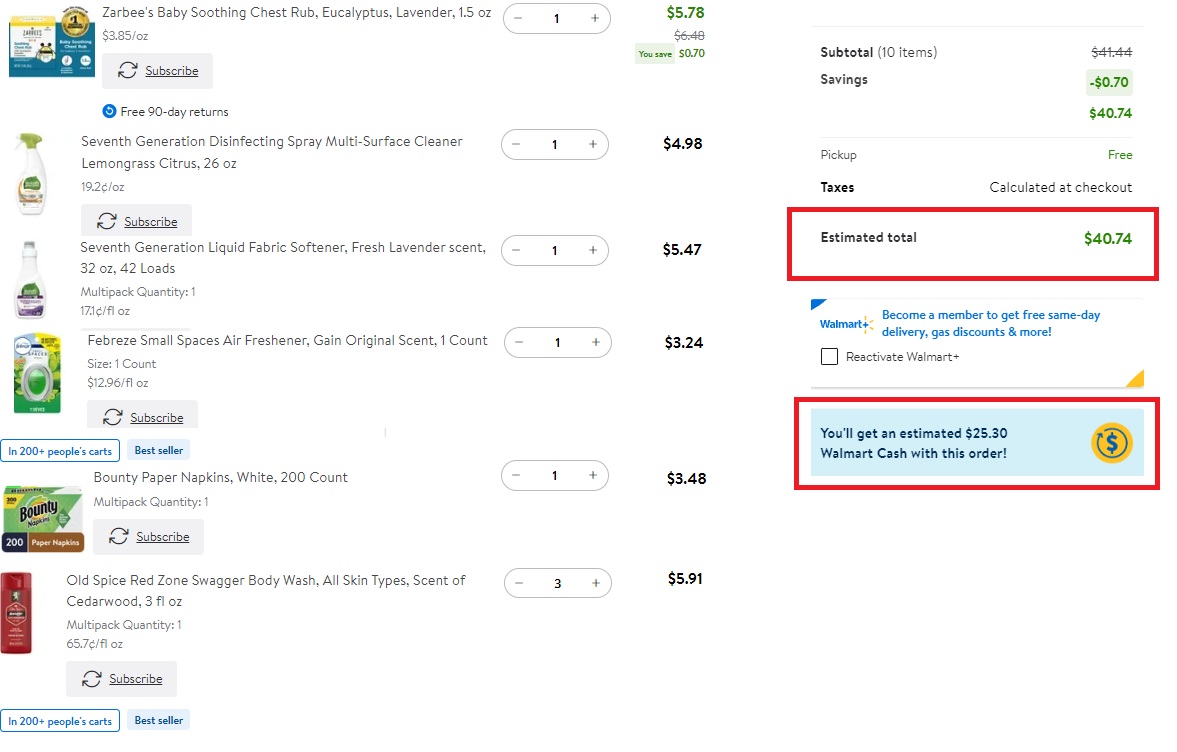
Task: Click the Seventh Generation spray bottle thumbnail
Action: pos(31,174)
